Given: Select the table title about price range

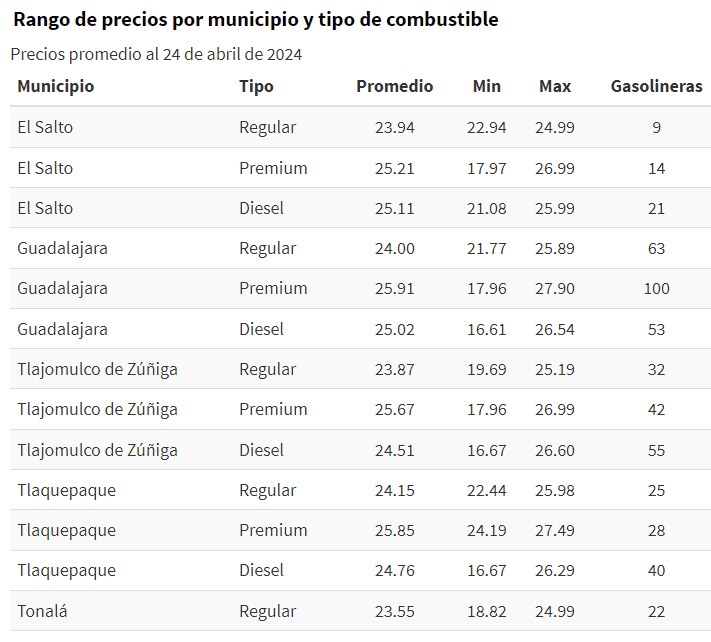Looking at the screenshot, I should tap(256, 20).
